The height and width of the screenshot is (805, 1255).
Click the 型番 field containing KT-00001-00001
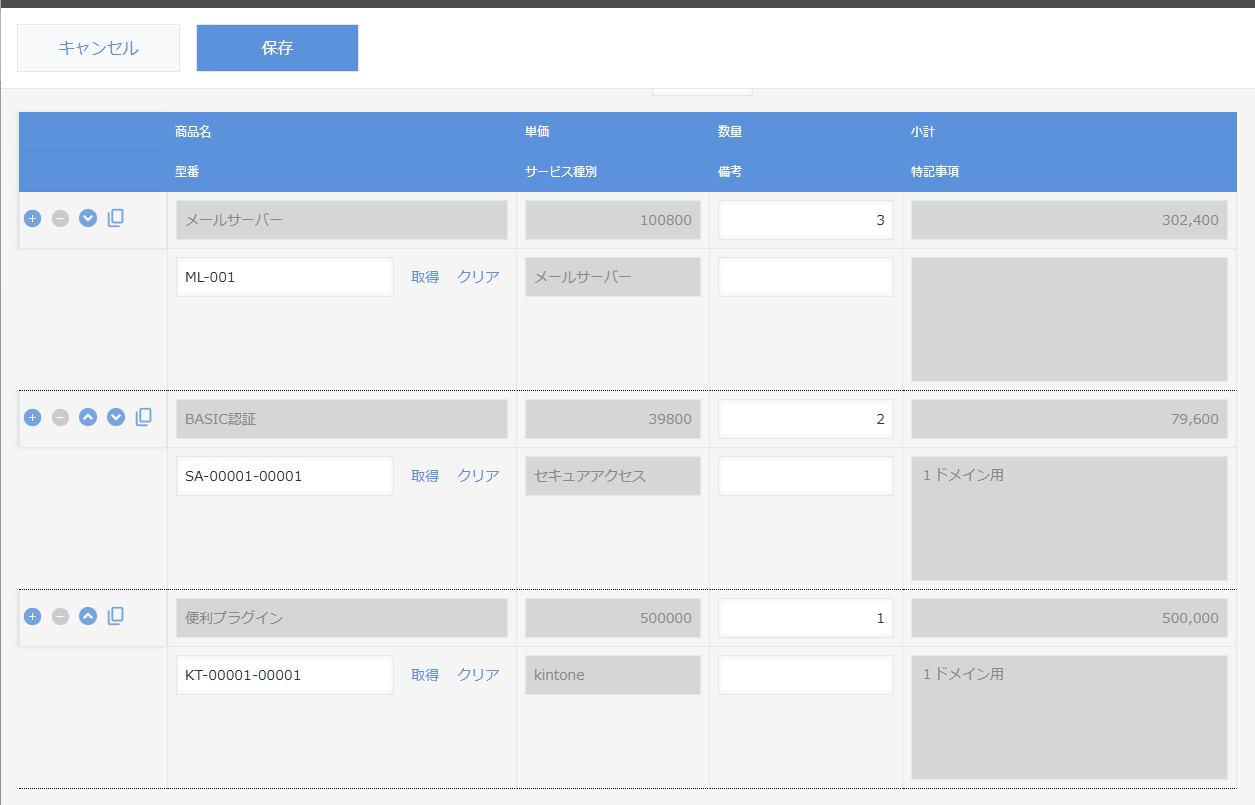(284, 675)
